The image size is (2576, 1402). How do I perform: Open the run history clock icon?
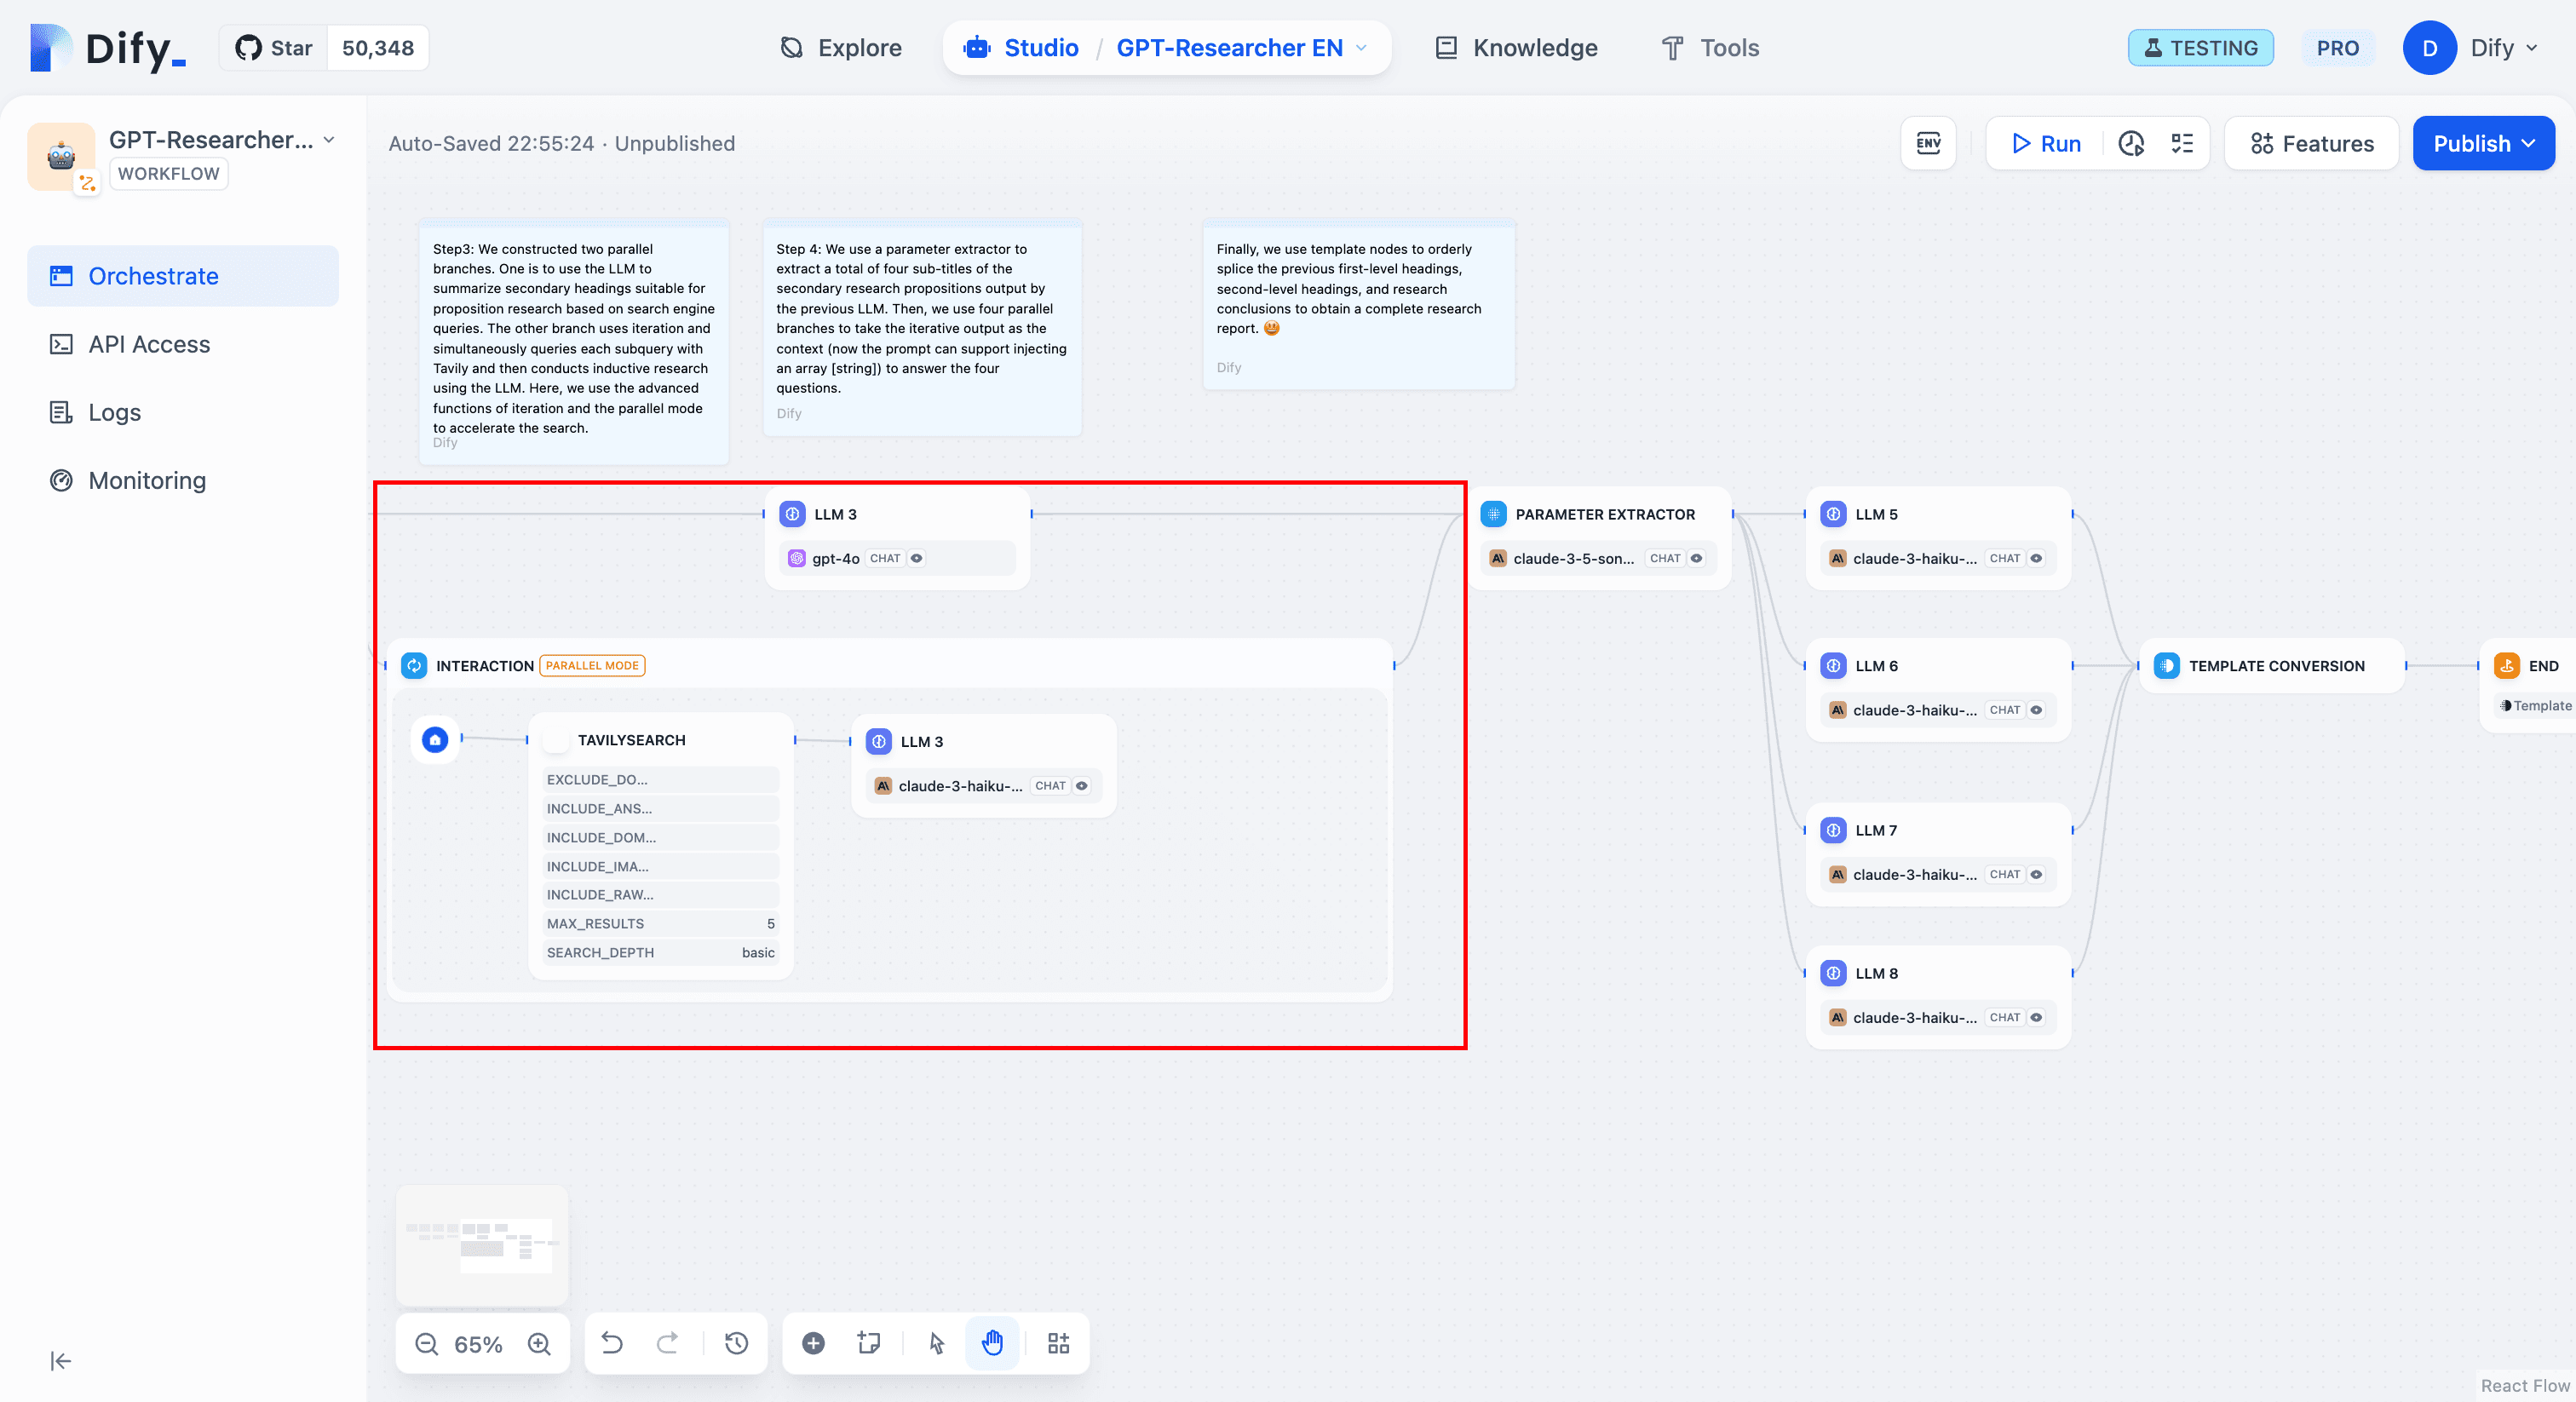pos(2131,143)
